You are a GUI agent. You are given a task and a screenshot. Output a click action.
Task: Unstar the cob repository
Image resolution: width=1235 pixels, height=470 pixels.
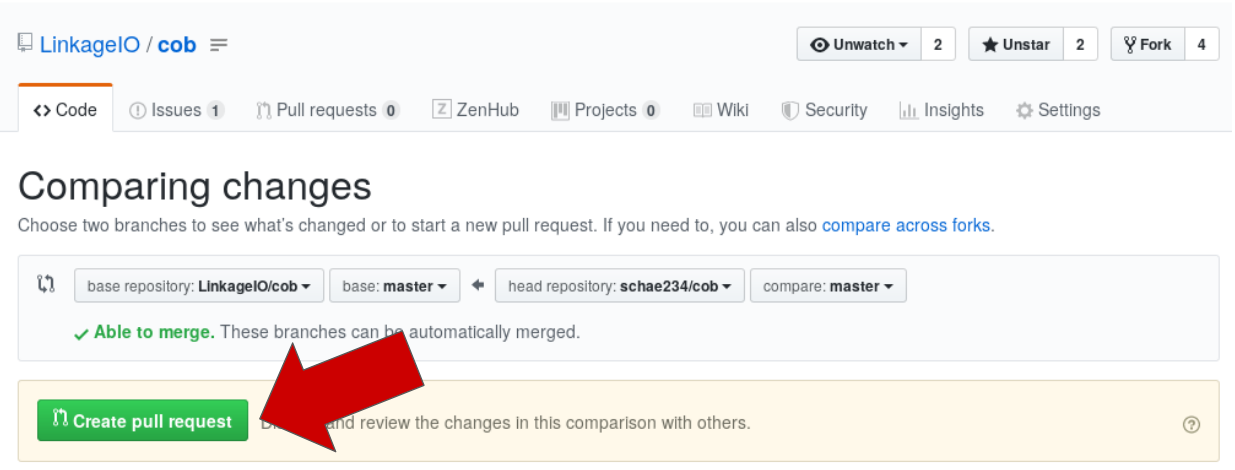click(1015, 45)
